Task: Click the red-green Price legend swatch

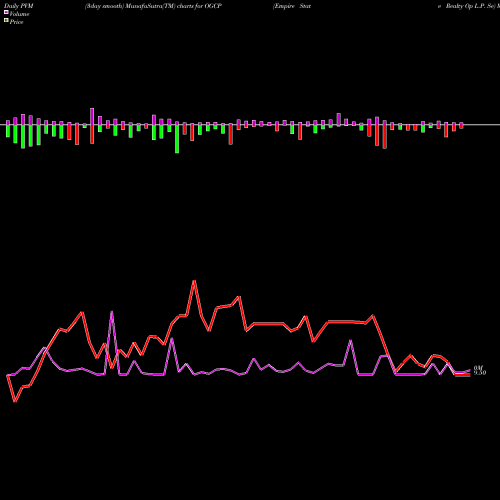Action: tap(6, 21)
